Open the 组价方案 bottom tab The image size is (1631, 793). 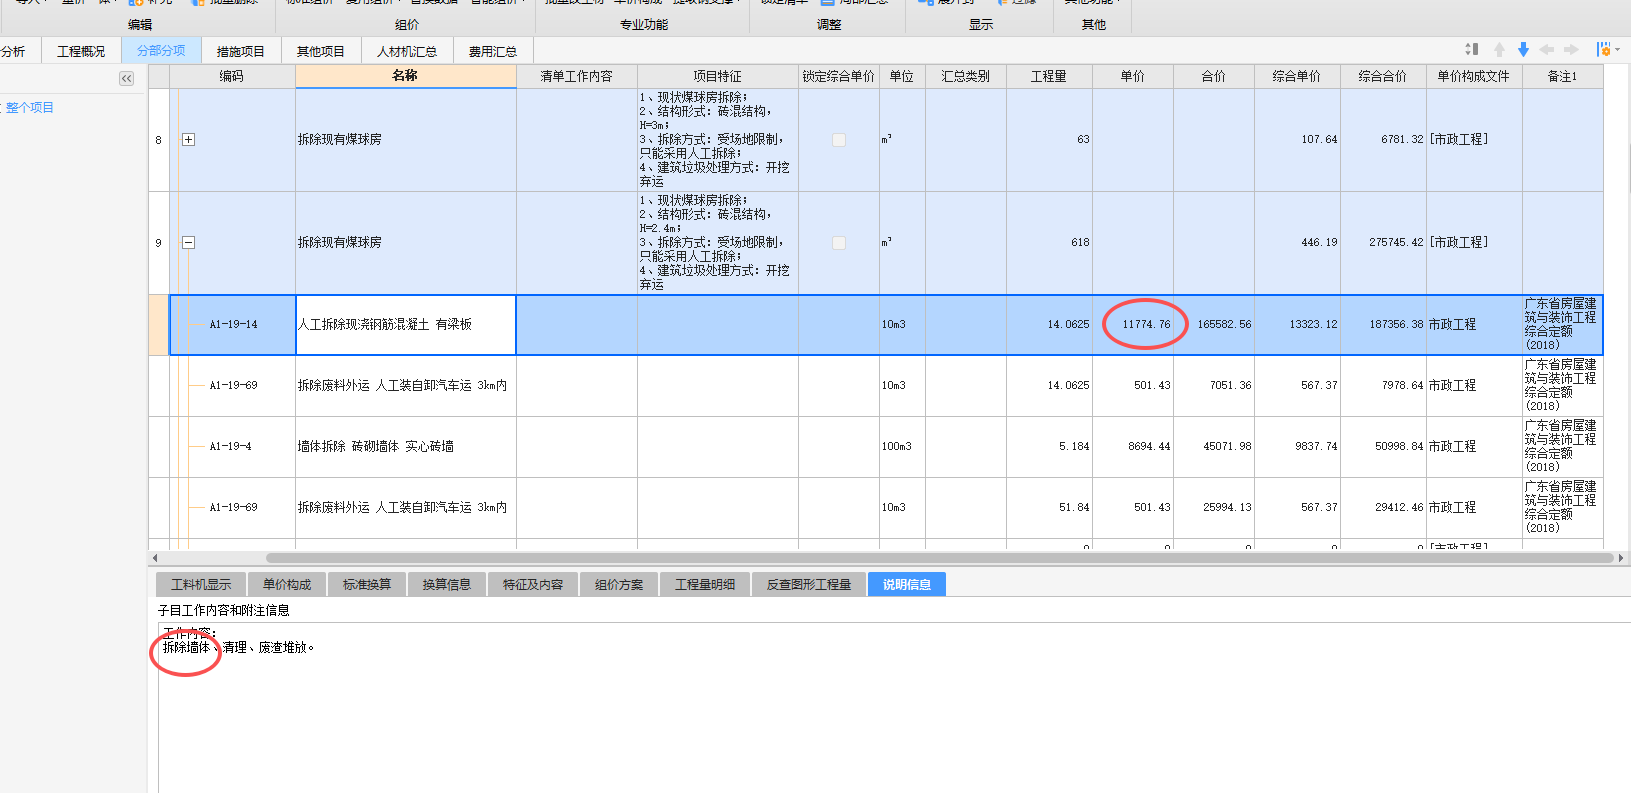(619, 584)
